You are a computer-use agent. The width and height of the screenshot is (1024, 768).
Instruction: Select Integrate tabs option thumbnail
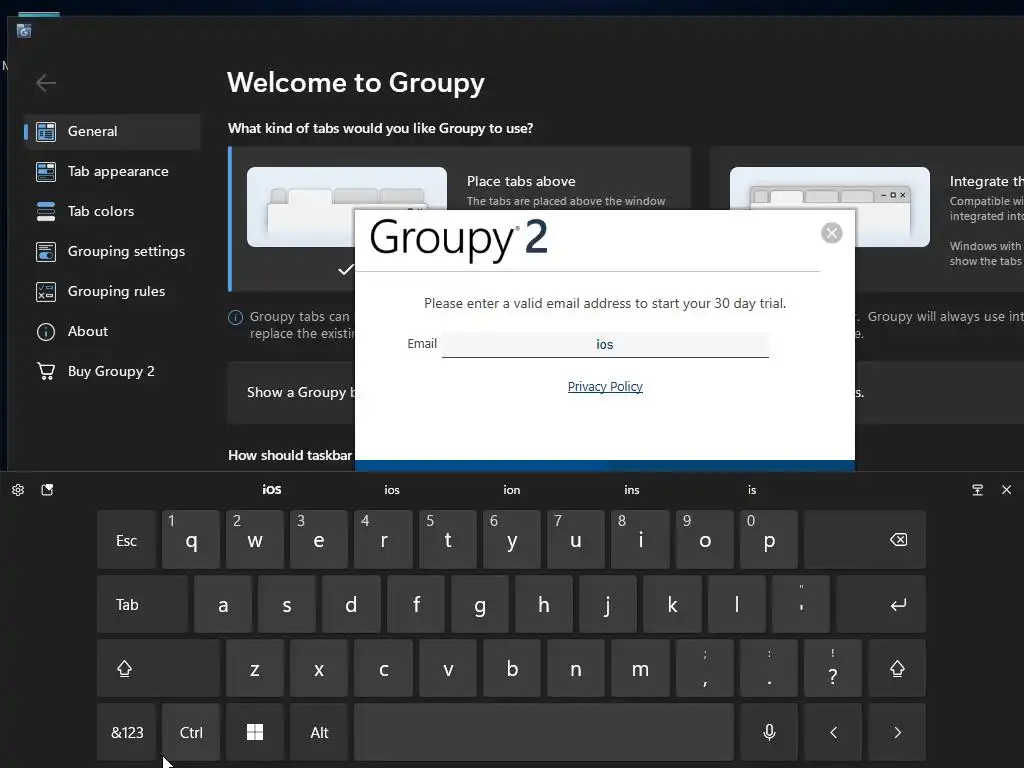click(x=829, y=206)
